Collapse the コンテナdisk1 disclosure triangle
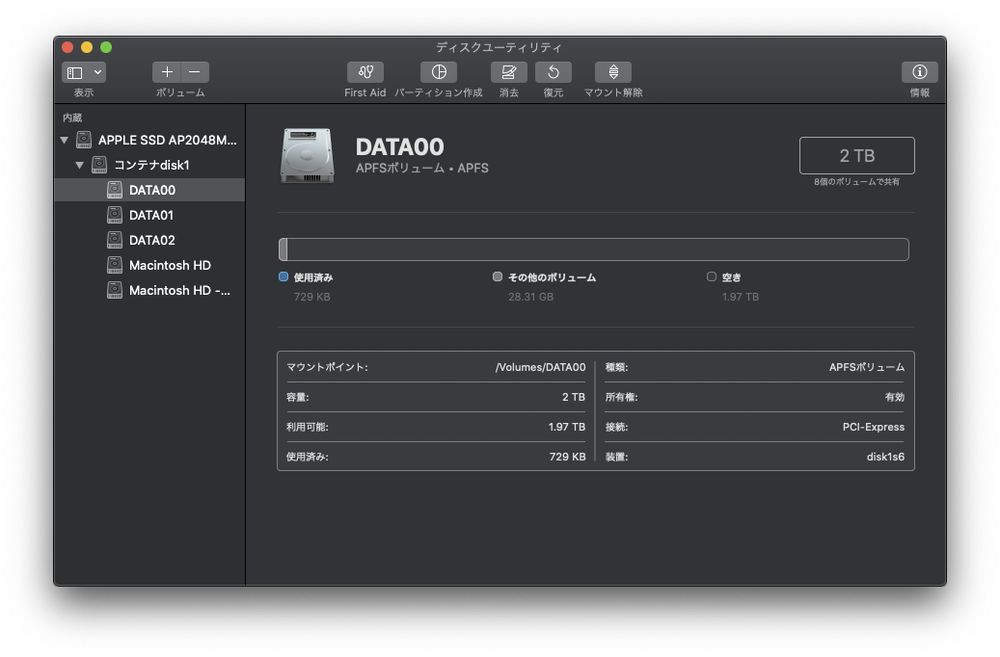 [x=80, y=165]
